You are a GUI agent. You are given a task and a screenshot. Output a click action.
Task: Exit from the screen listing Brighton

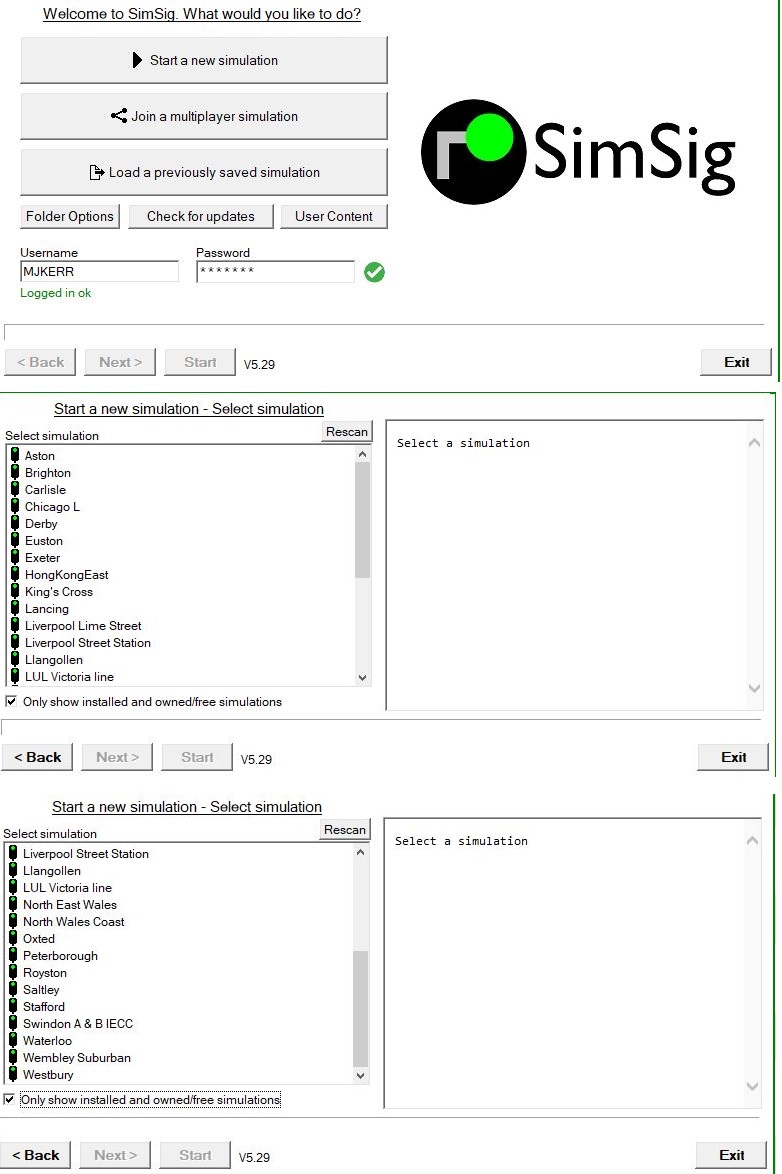(x=733, y=757)
